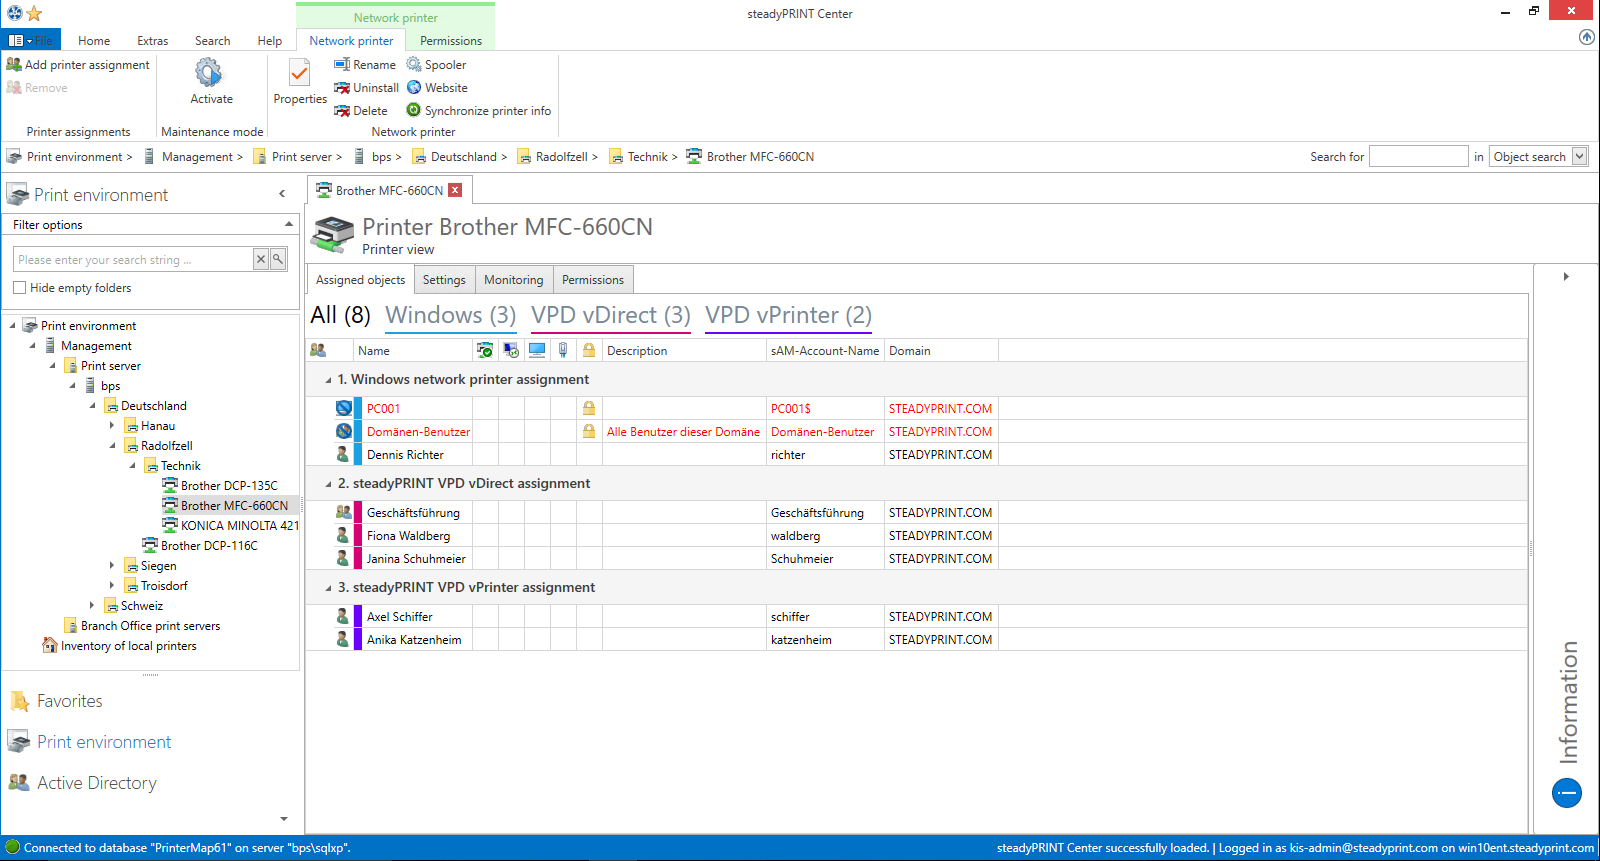The height and width of the screenshot is (861, 1600).
Task: Open the Home ribbon tab
Action: click(94, 40)
